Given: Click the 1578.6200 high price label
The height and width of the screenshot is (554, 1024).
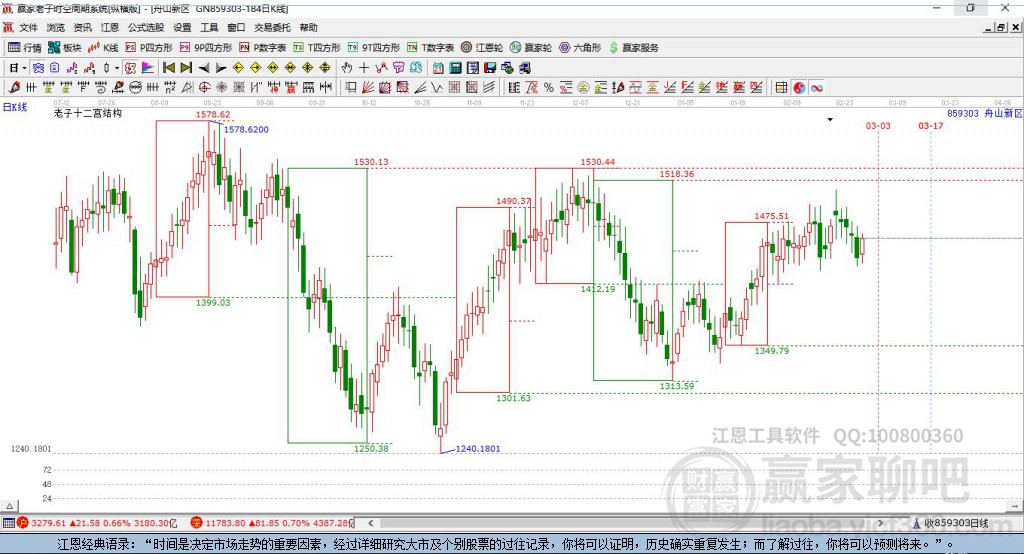Looking at the screenshot, I should [246, 129].
